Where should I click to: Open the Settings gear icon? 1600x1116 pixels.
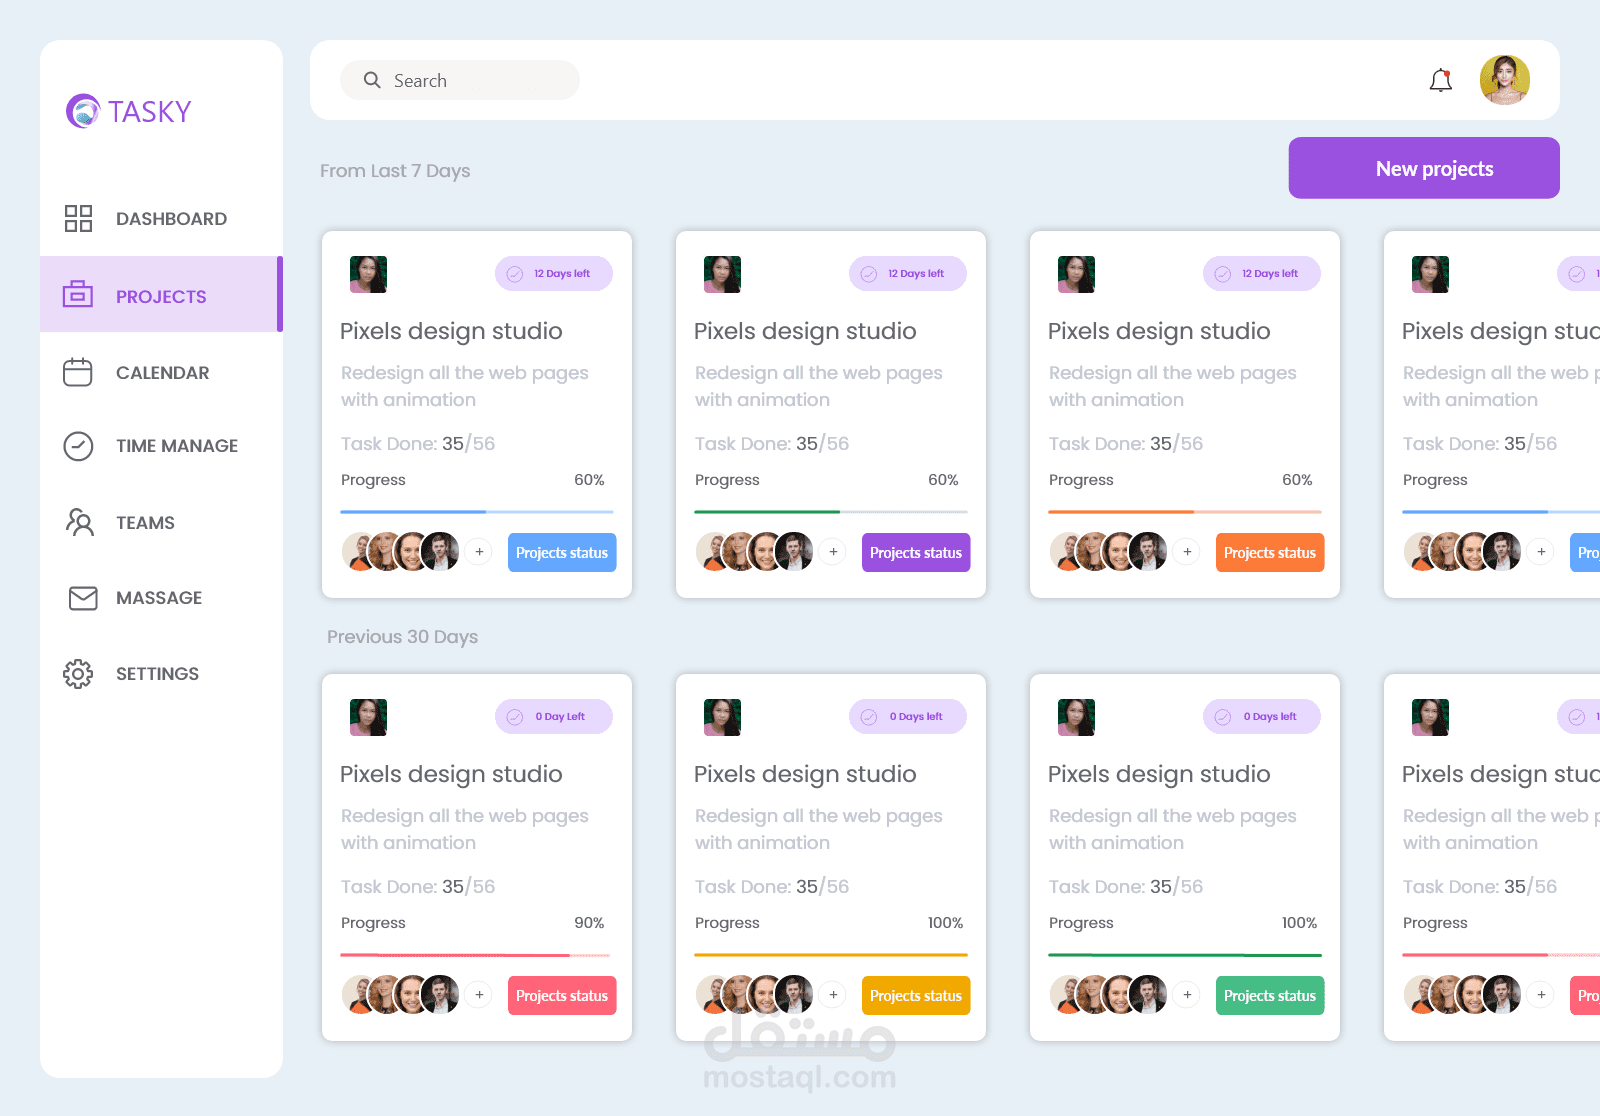tap(78, 674)
